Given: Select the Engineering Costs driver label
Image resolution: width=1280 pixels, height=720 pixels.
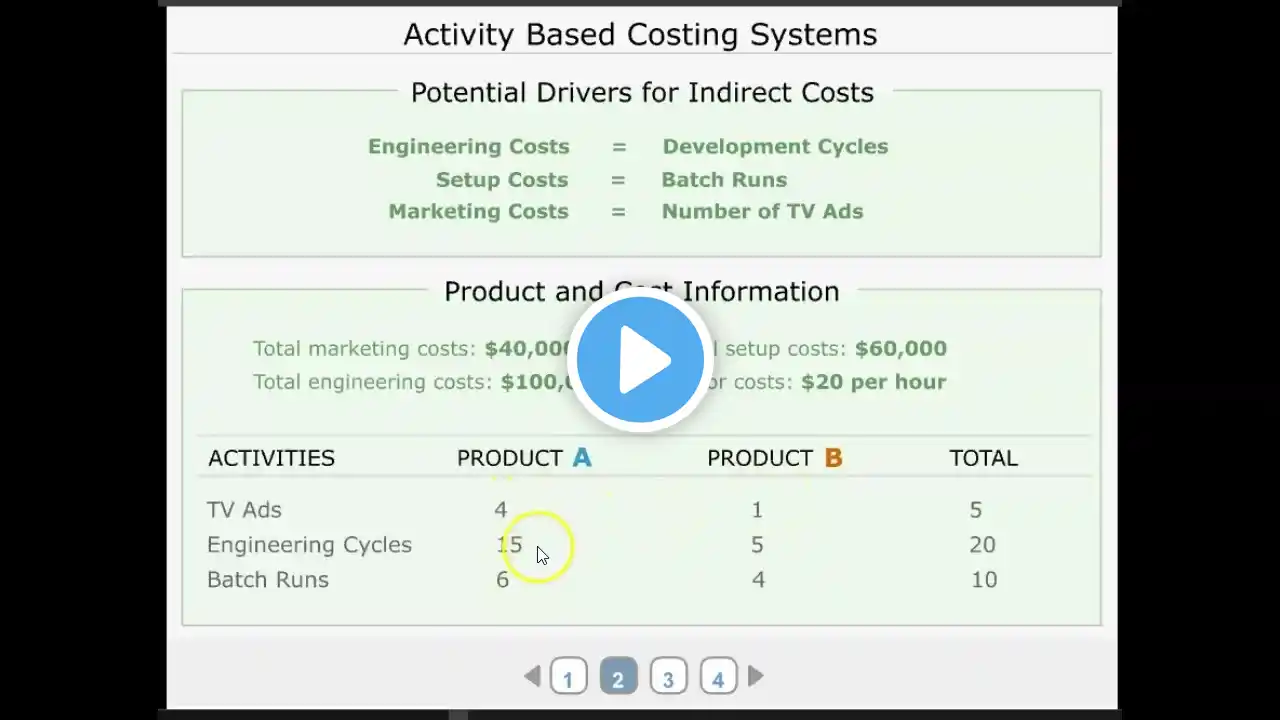Looking at the screenshot, I should [468, 146].
